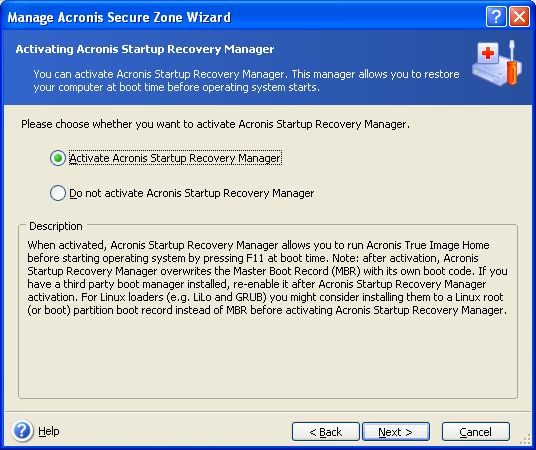Click the Description group box label

[55, 226]
